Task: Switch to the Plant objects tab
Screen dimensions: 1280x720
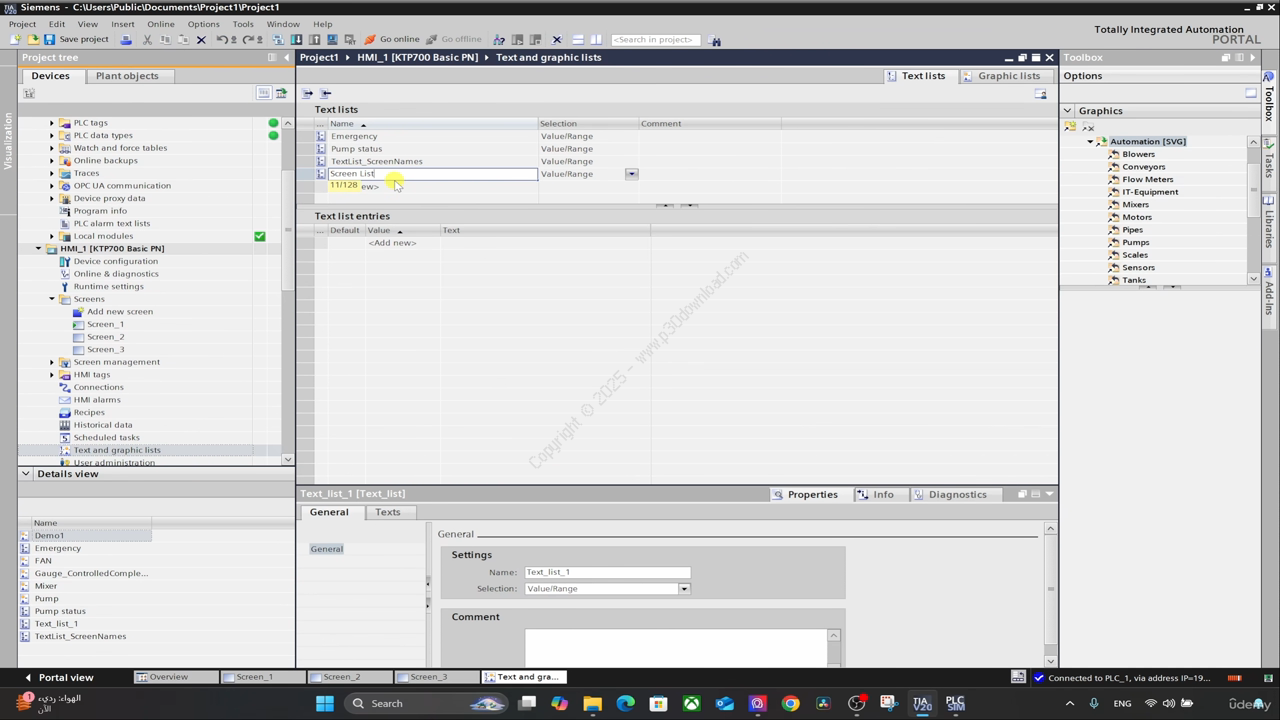Action: 127,76
